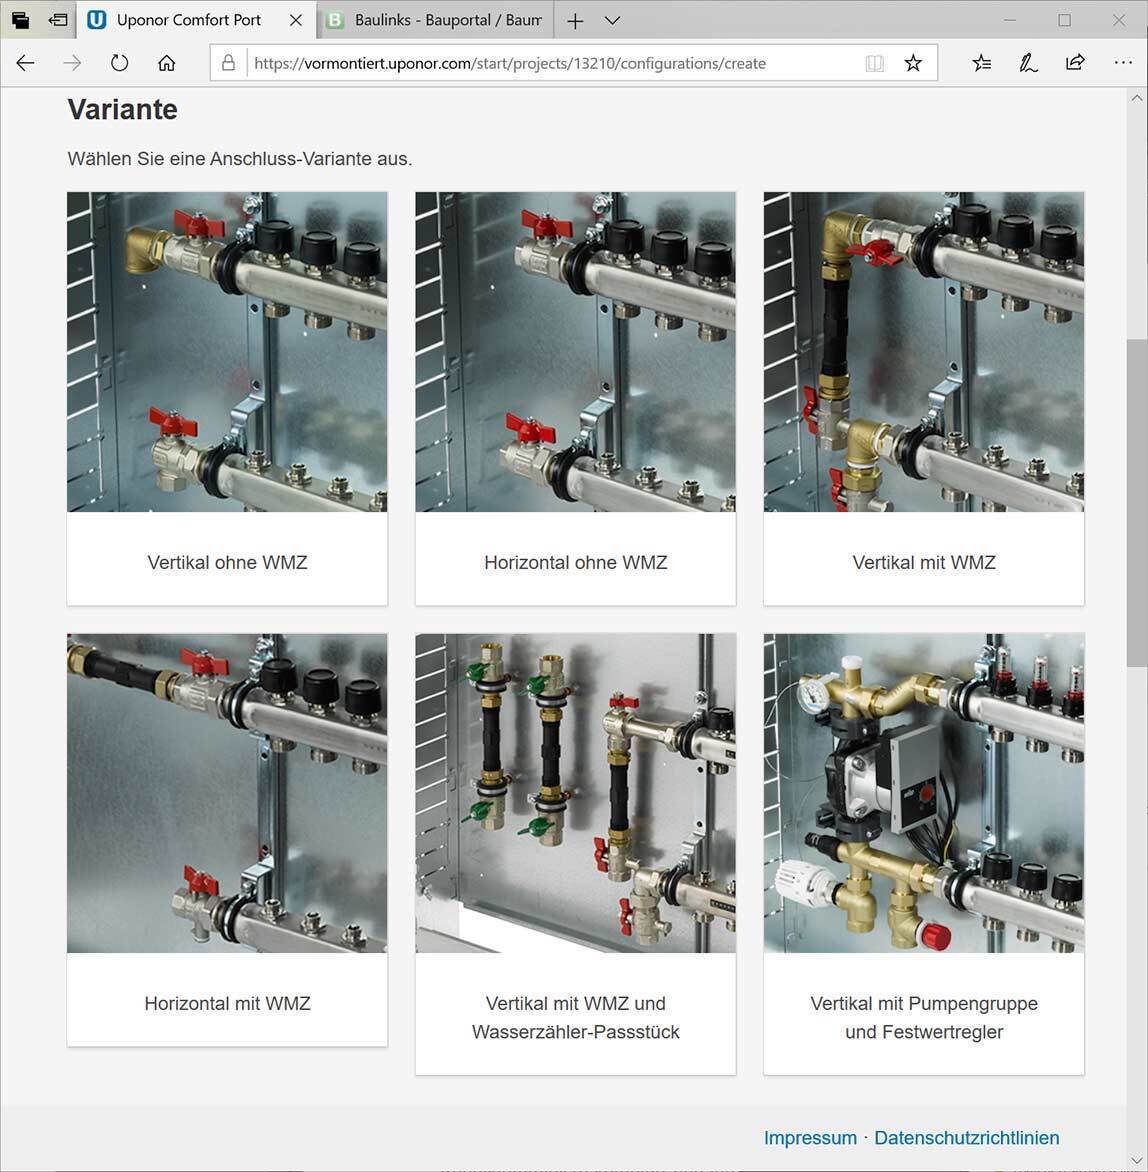Click the Variante heading
Screen dimensions: 1148x1172
[x=123, y=110]
